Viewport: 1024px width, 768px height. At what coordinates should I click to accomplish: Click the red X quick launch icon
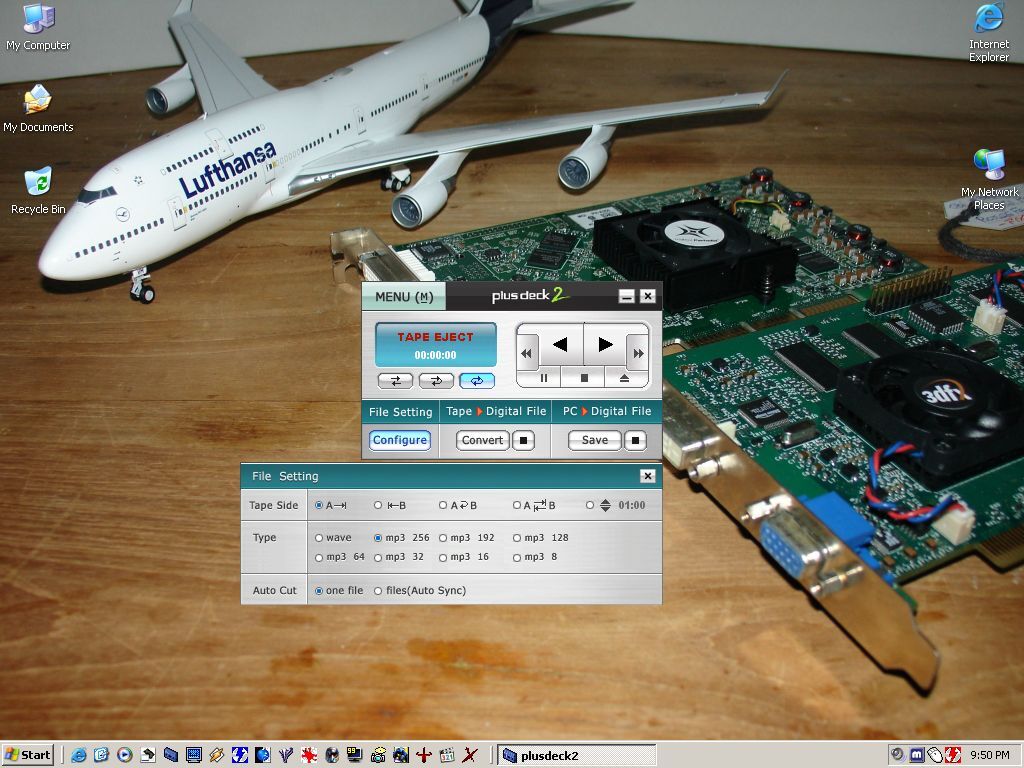470,756
